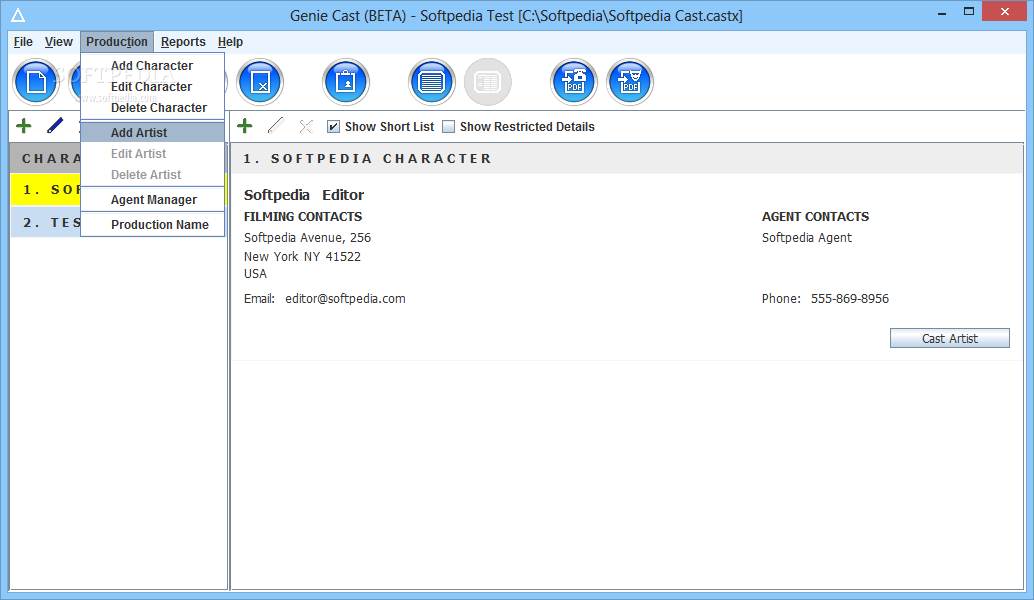Open the File menu
1034x600 pixels.
[23, 42]
